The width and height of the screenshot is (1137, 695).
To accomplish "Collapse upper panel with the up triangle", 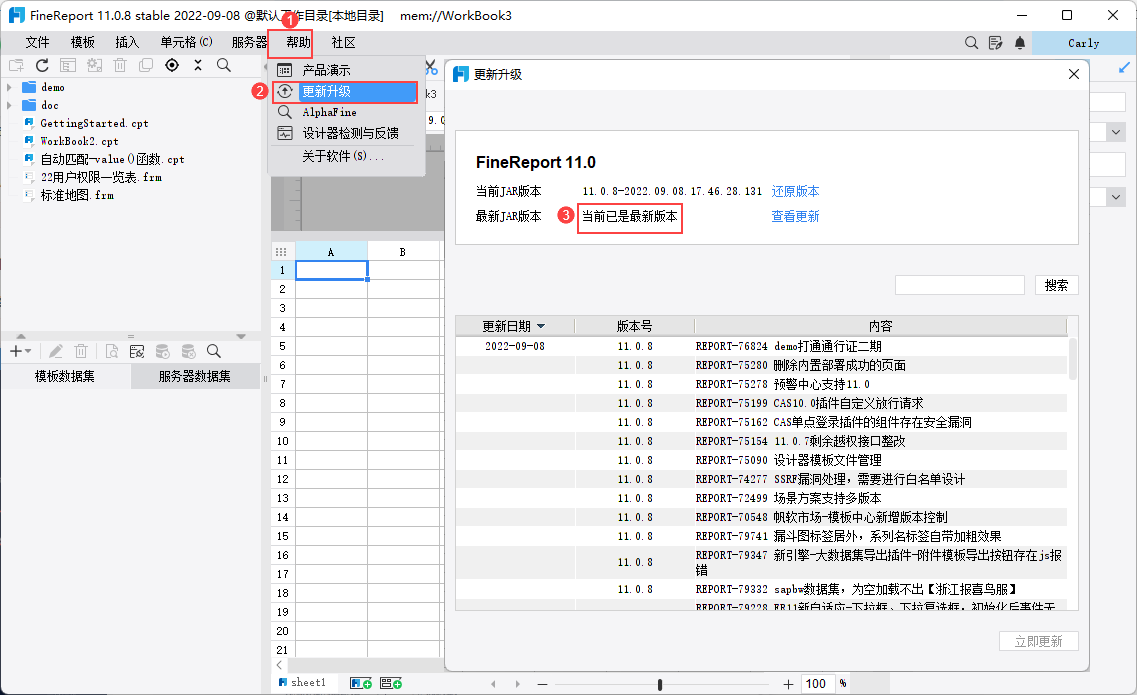I will click(21, 337).
